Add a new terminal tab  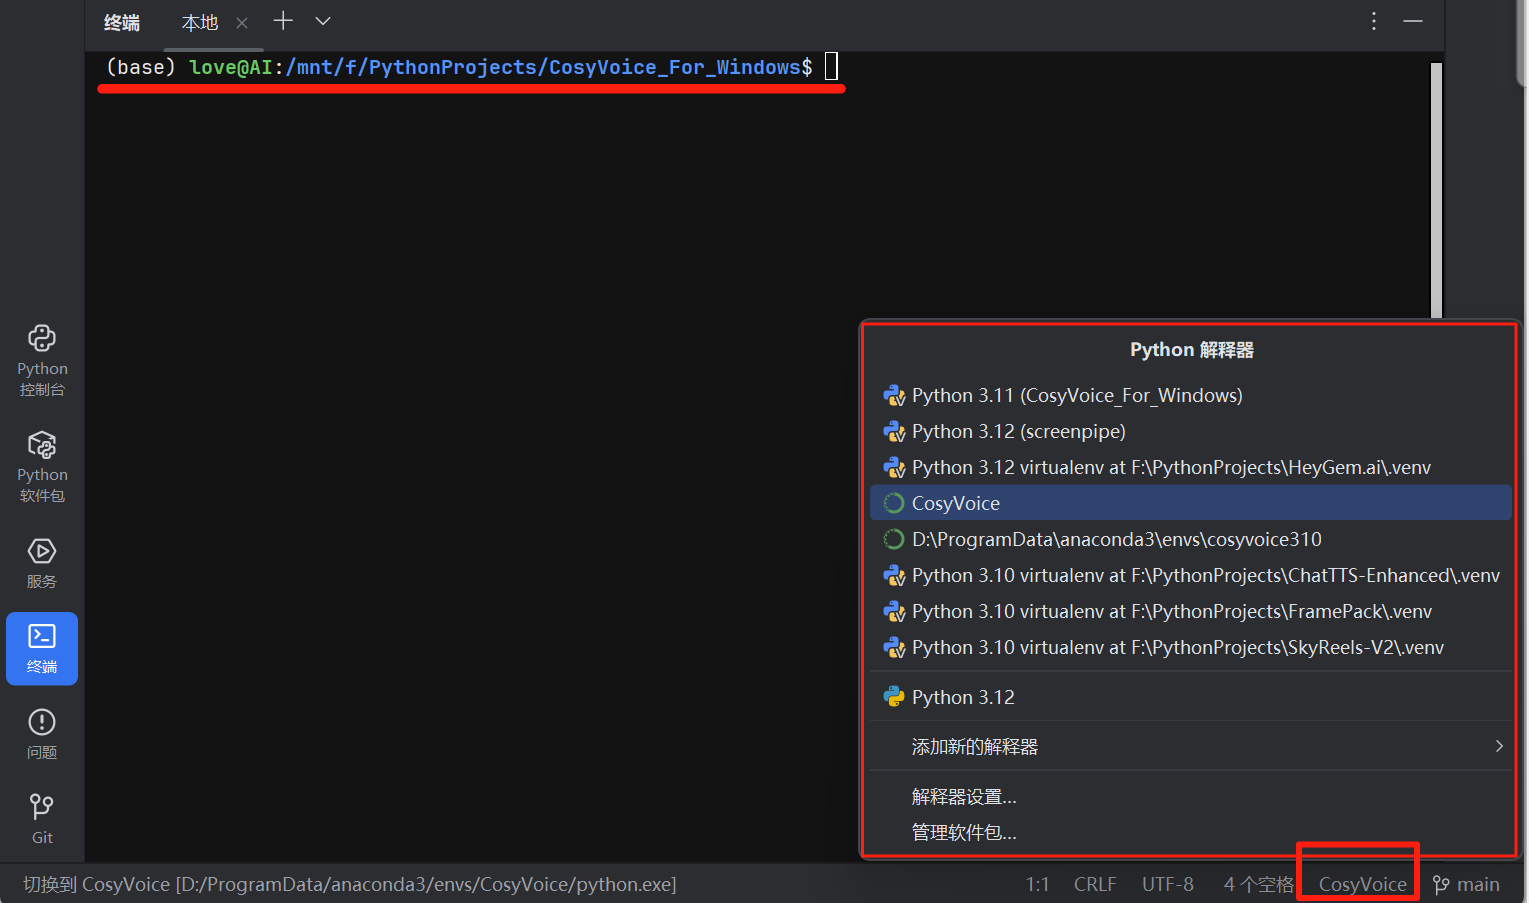283,21
